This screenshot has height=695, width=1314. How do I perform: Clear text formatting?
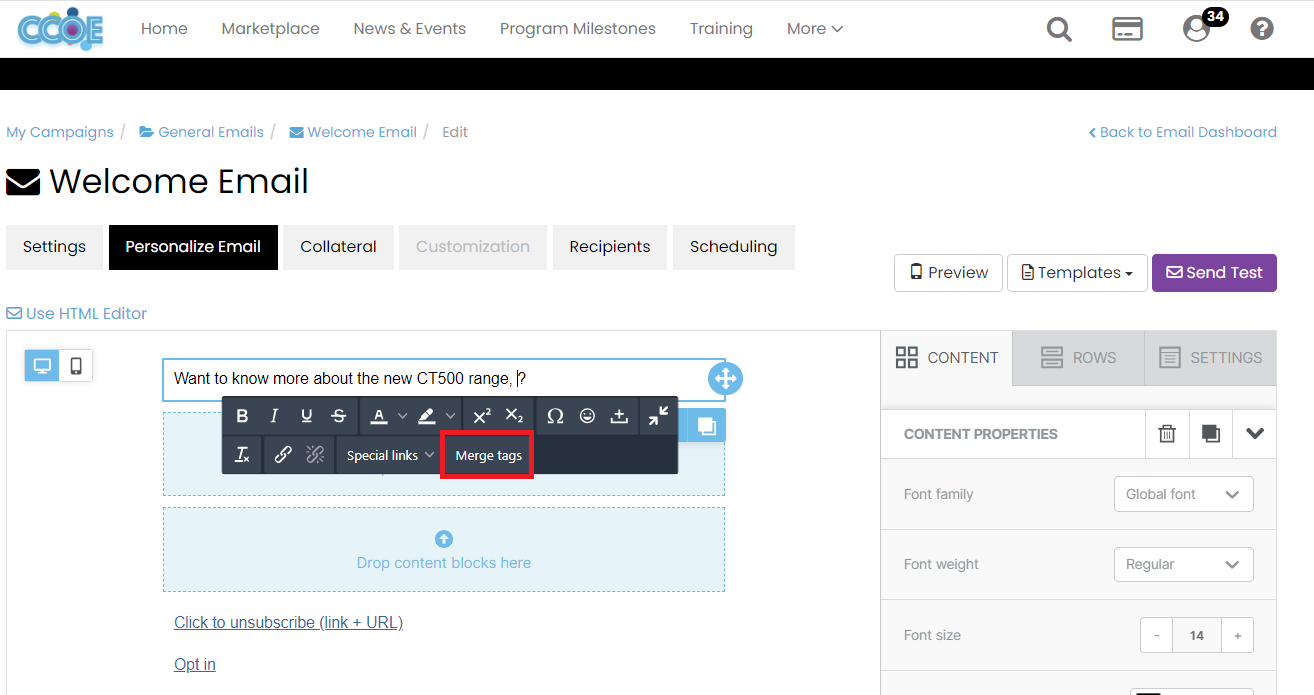coord(242,455)
